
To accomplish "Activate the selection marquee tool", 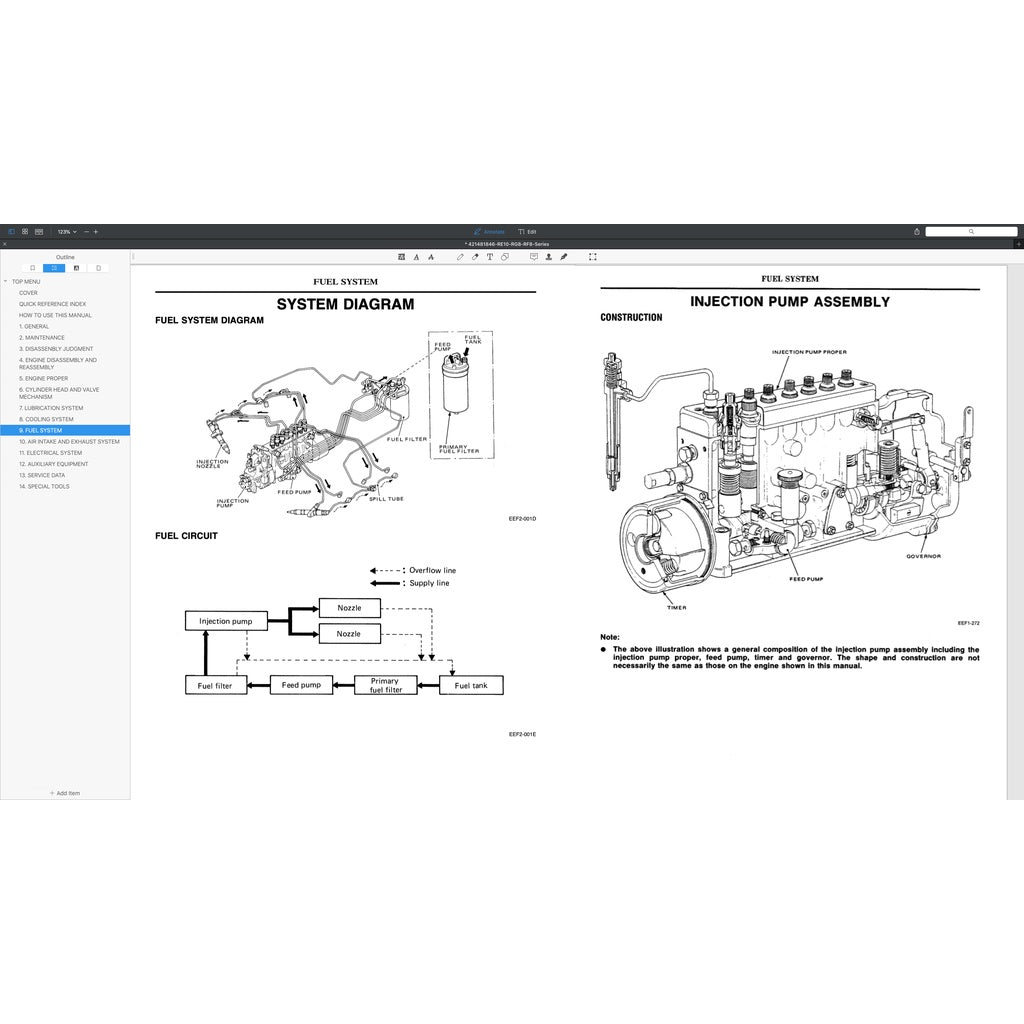I will tap(592, 257).
